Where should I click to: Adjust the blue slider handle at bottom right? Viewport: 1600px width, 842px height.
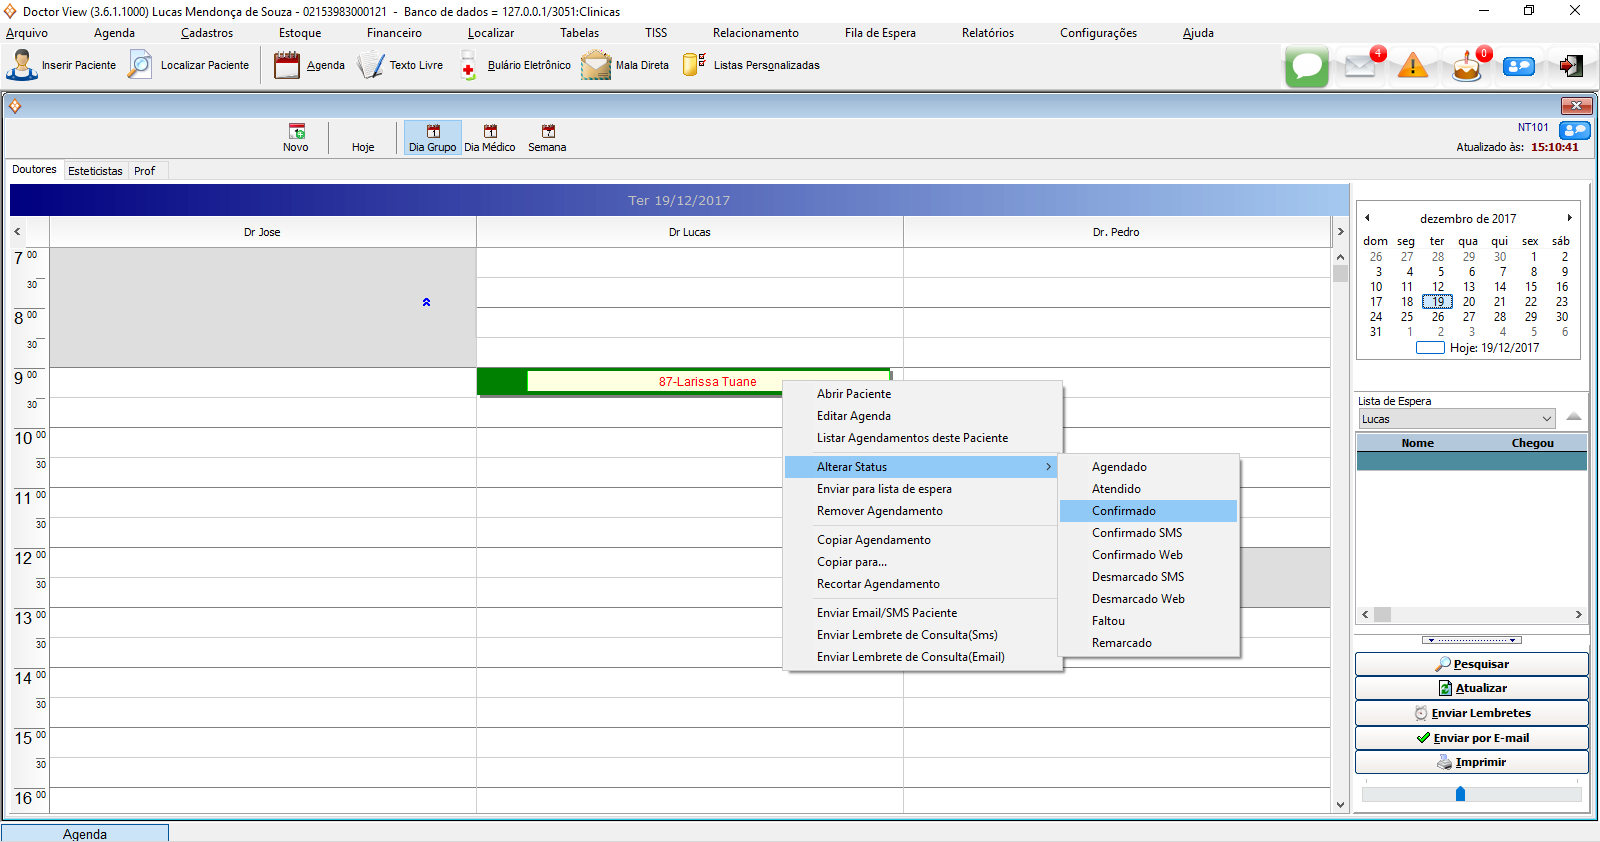[1460, 794]
